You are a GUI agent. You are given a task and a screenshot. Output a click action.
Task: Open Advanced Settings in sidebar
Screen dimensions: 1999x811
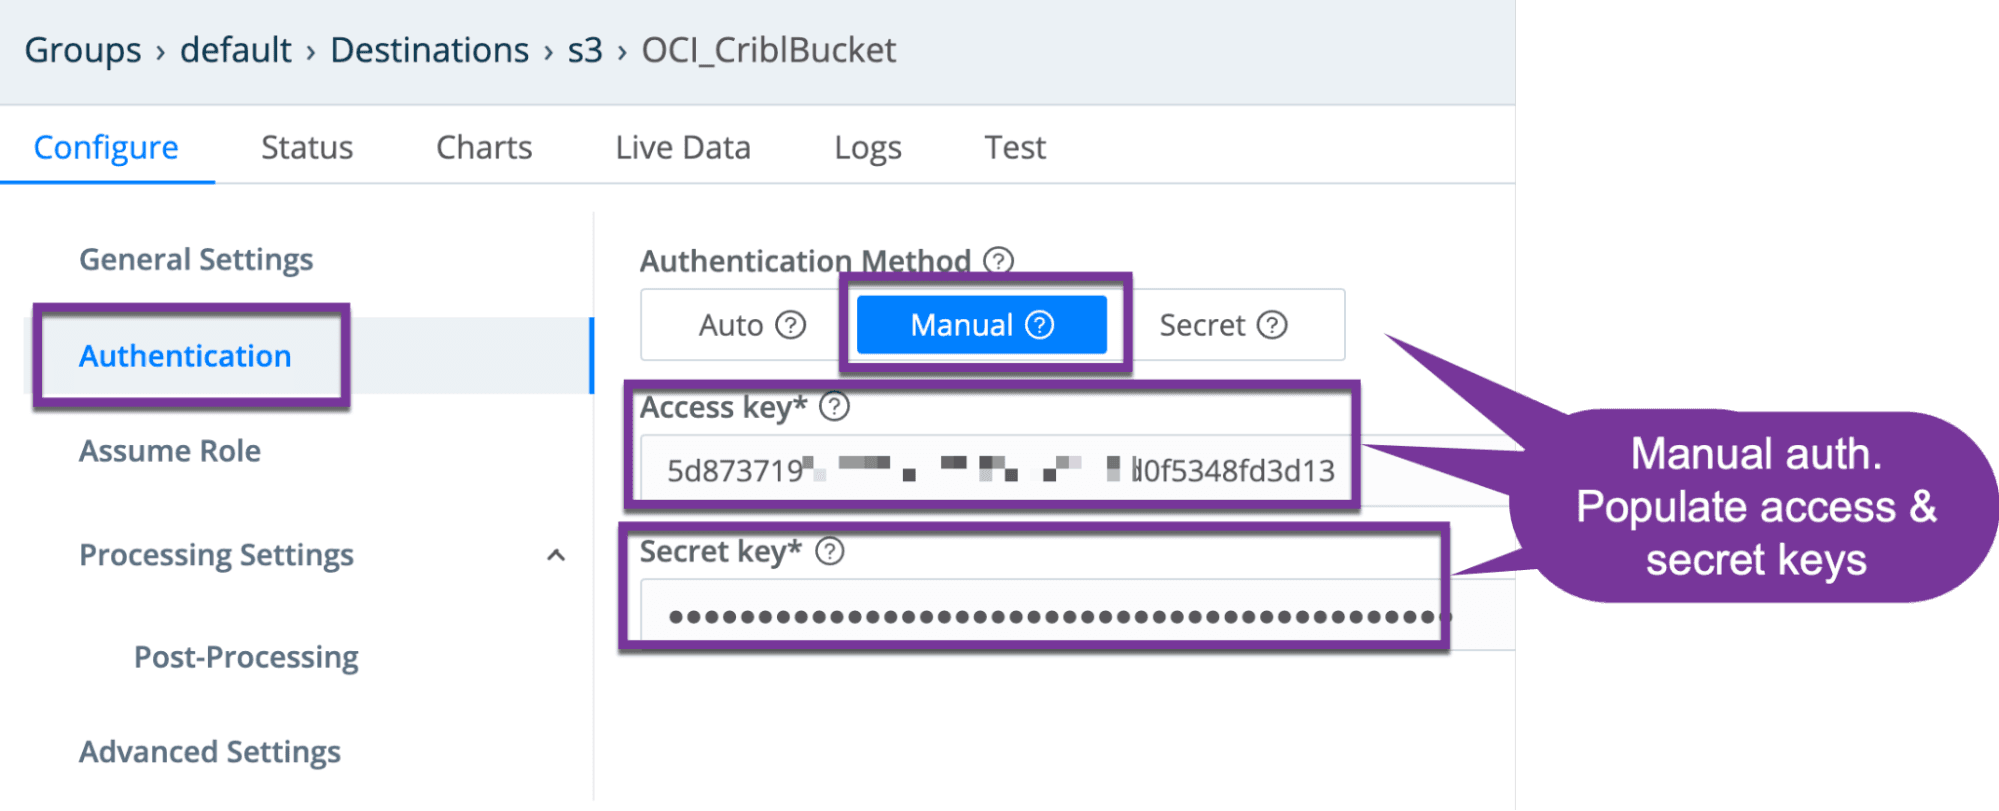[x=210, y=752]
